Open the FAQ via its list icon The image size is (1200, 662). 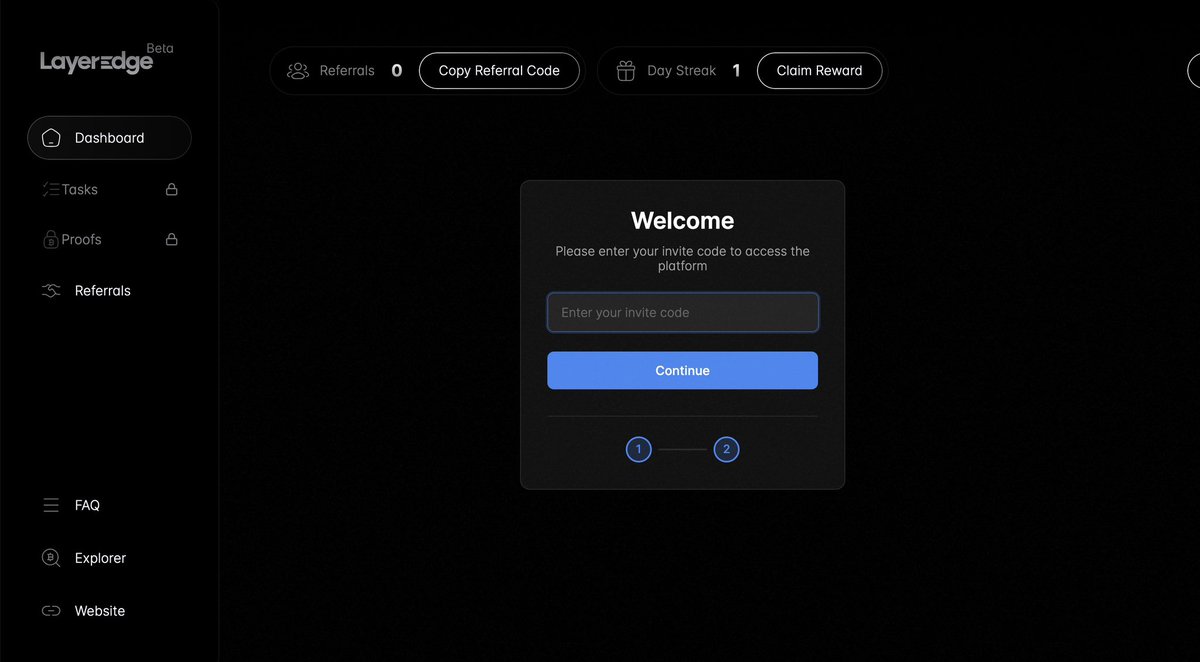tap(51, 505)
